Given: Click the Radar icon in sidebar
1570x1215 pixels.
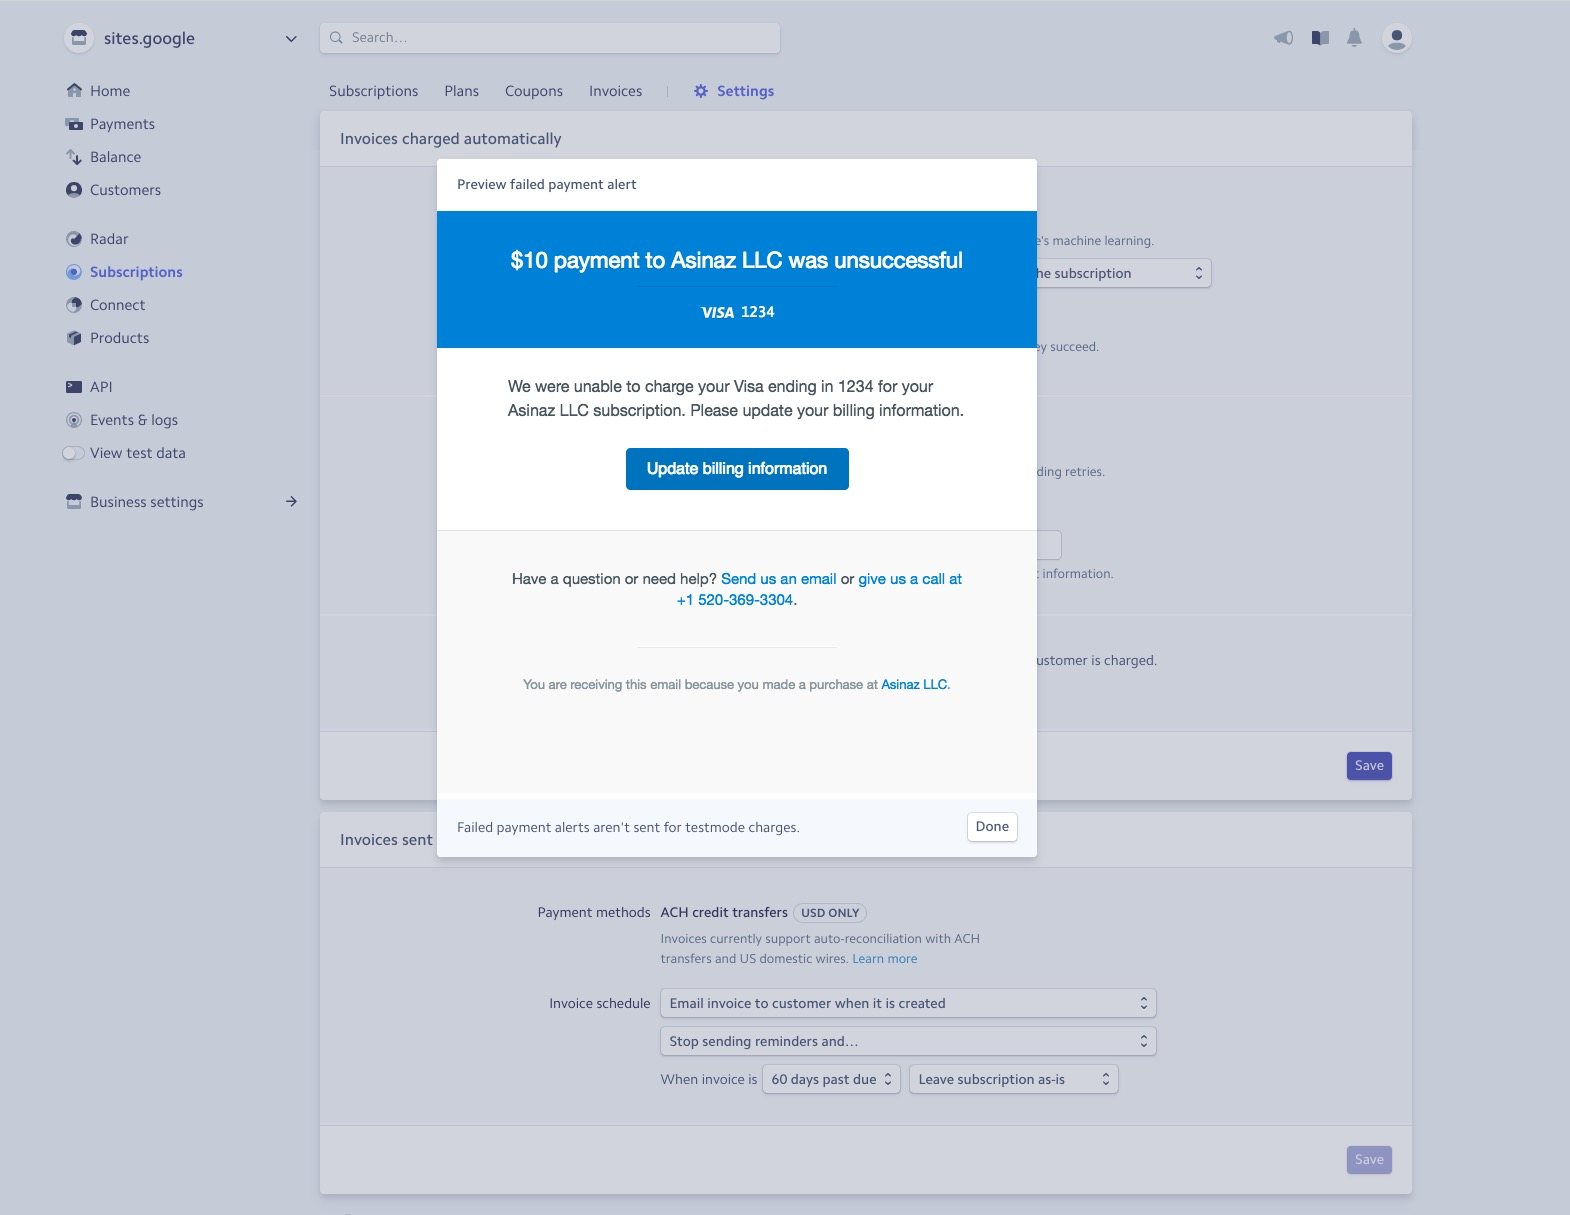Looking at the screenshot, I should pyautogui.click(x=74, y=239).
